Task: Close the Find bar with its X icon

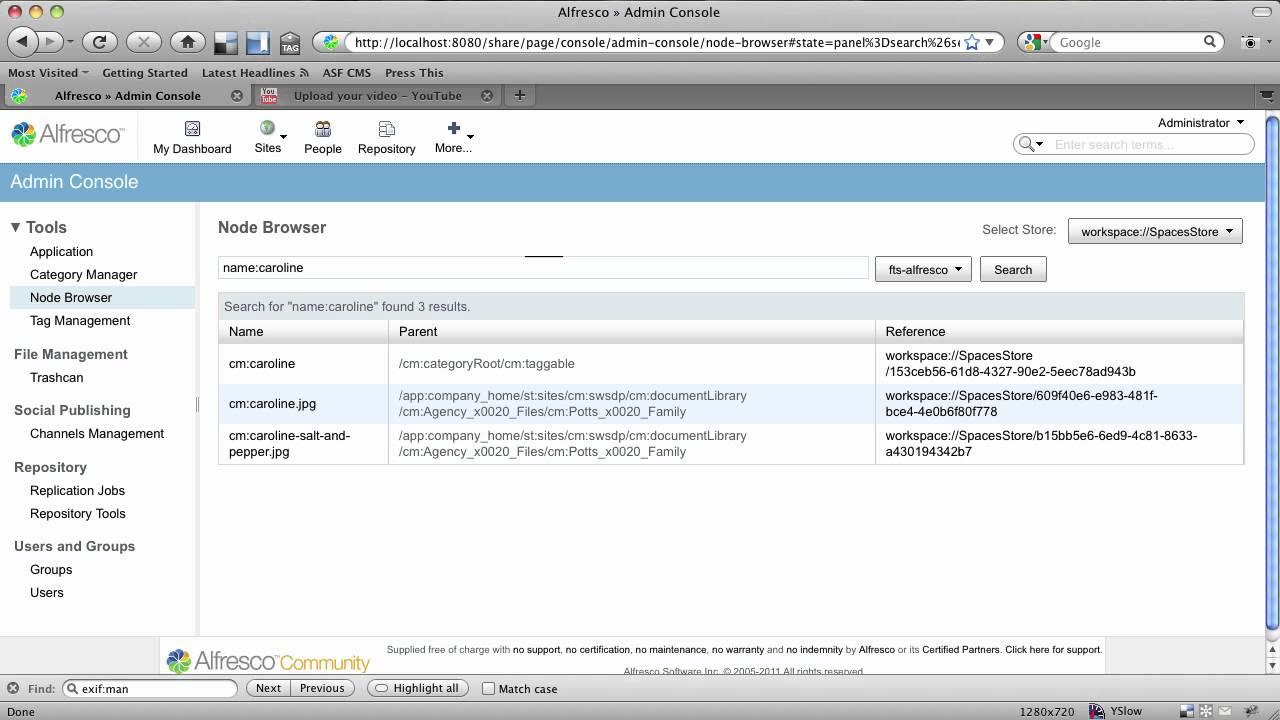Action: click(13, 688)
